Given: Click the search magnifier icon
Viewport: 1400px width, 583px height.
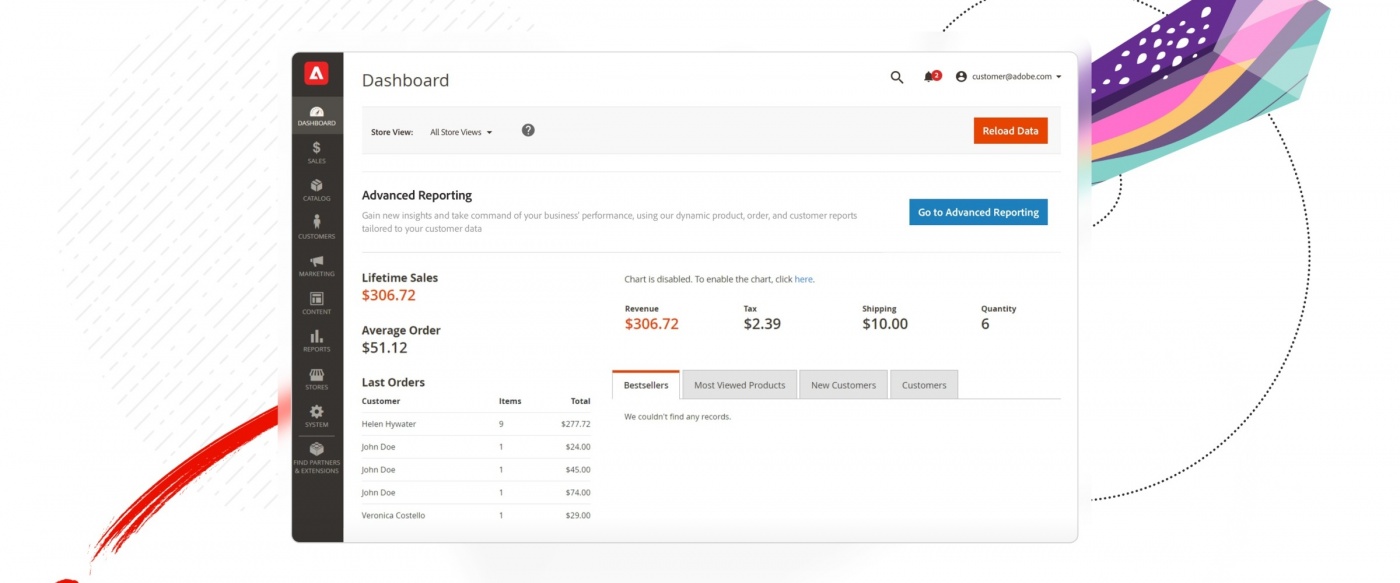Looking at the screenshot, I should pos(897,77).
